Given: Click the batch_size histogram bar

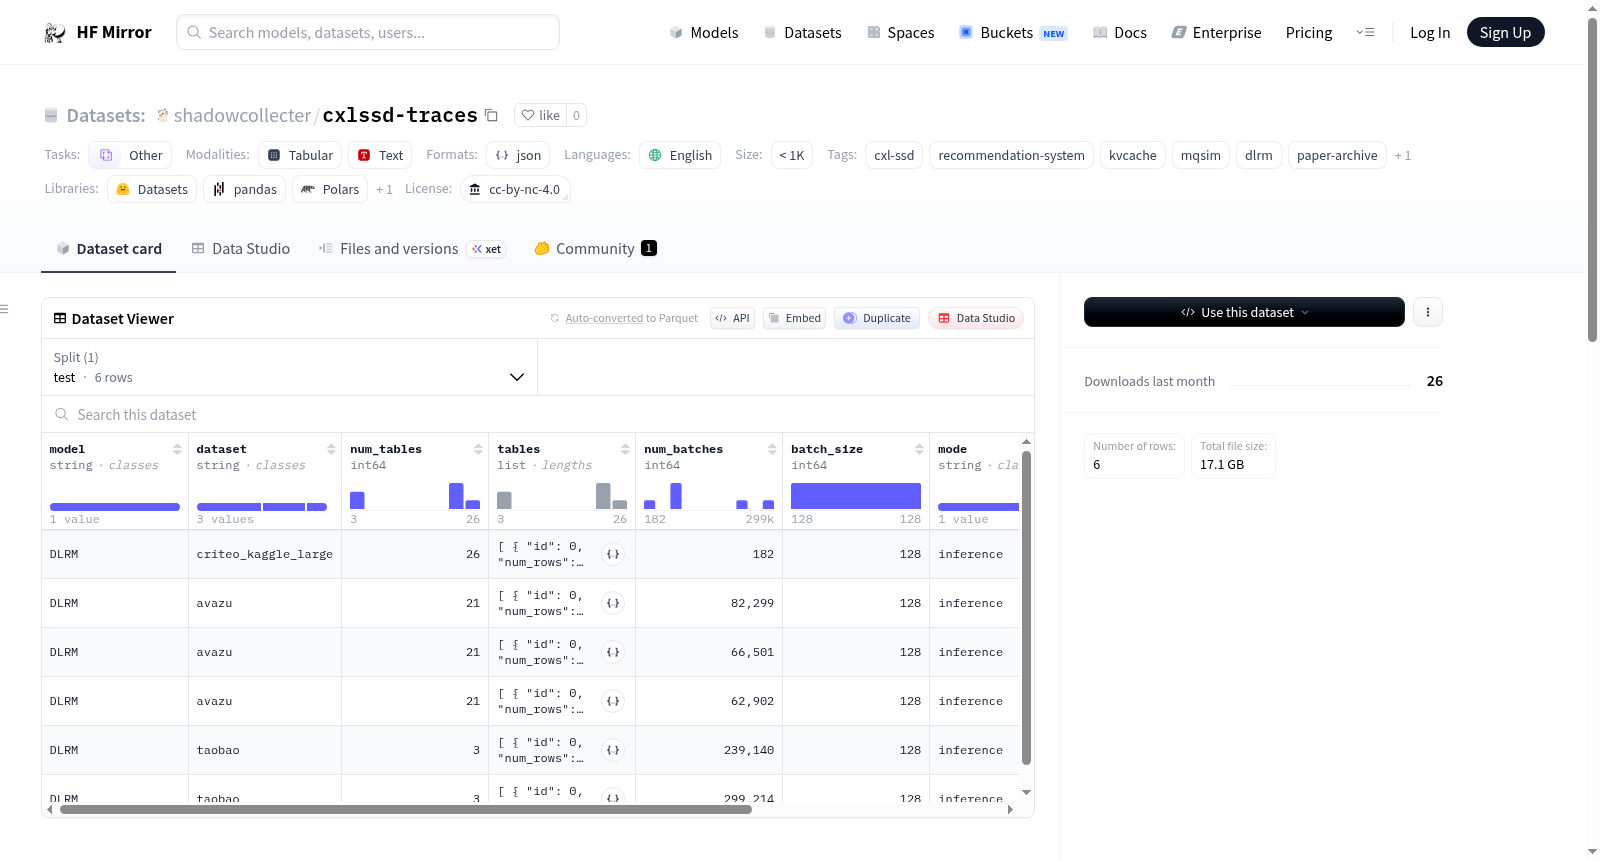Looking at the screenshot, I should (x=856, y=496).
